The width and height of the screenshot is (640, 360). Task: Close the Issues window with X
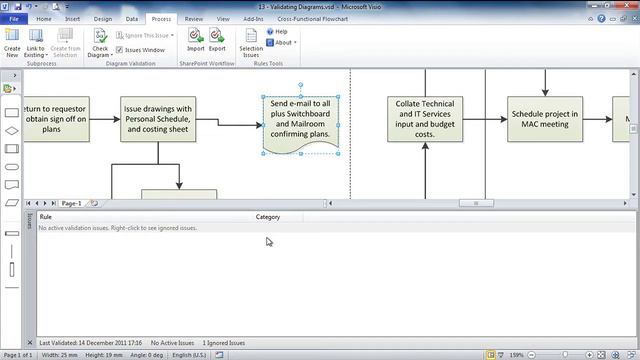click(x=30, y=343)
